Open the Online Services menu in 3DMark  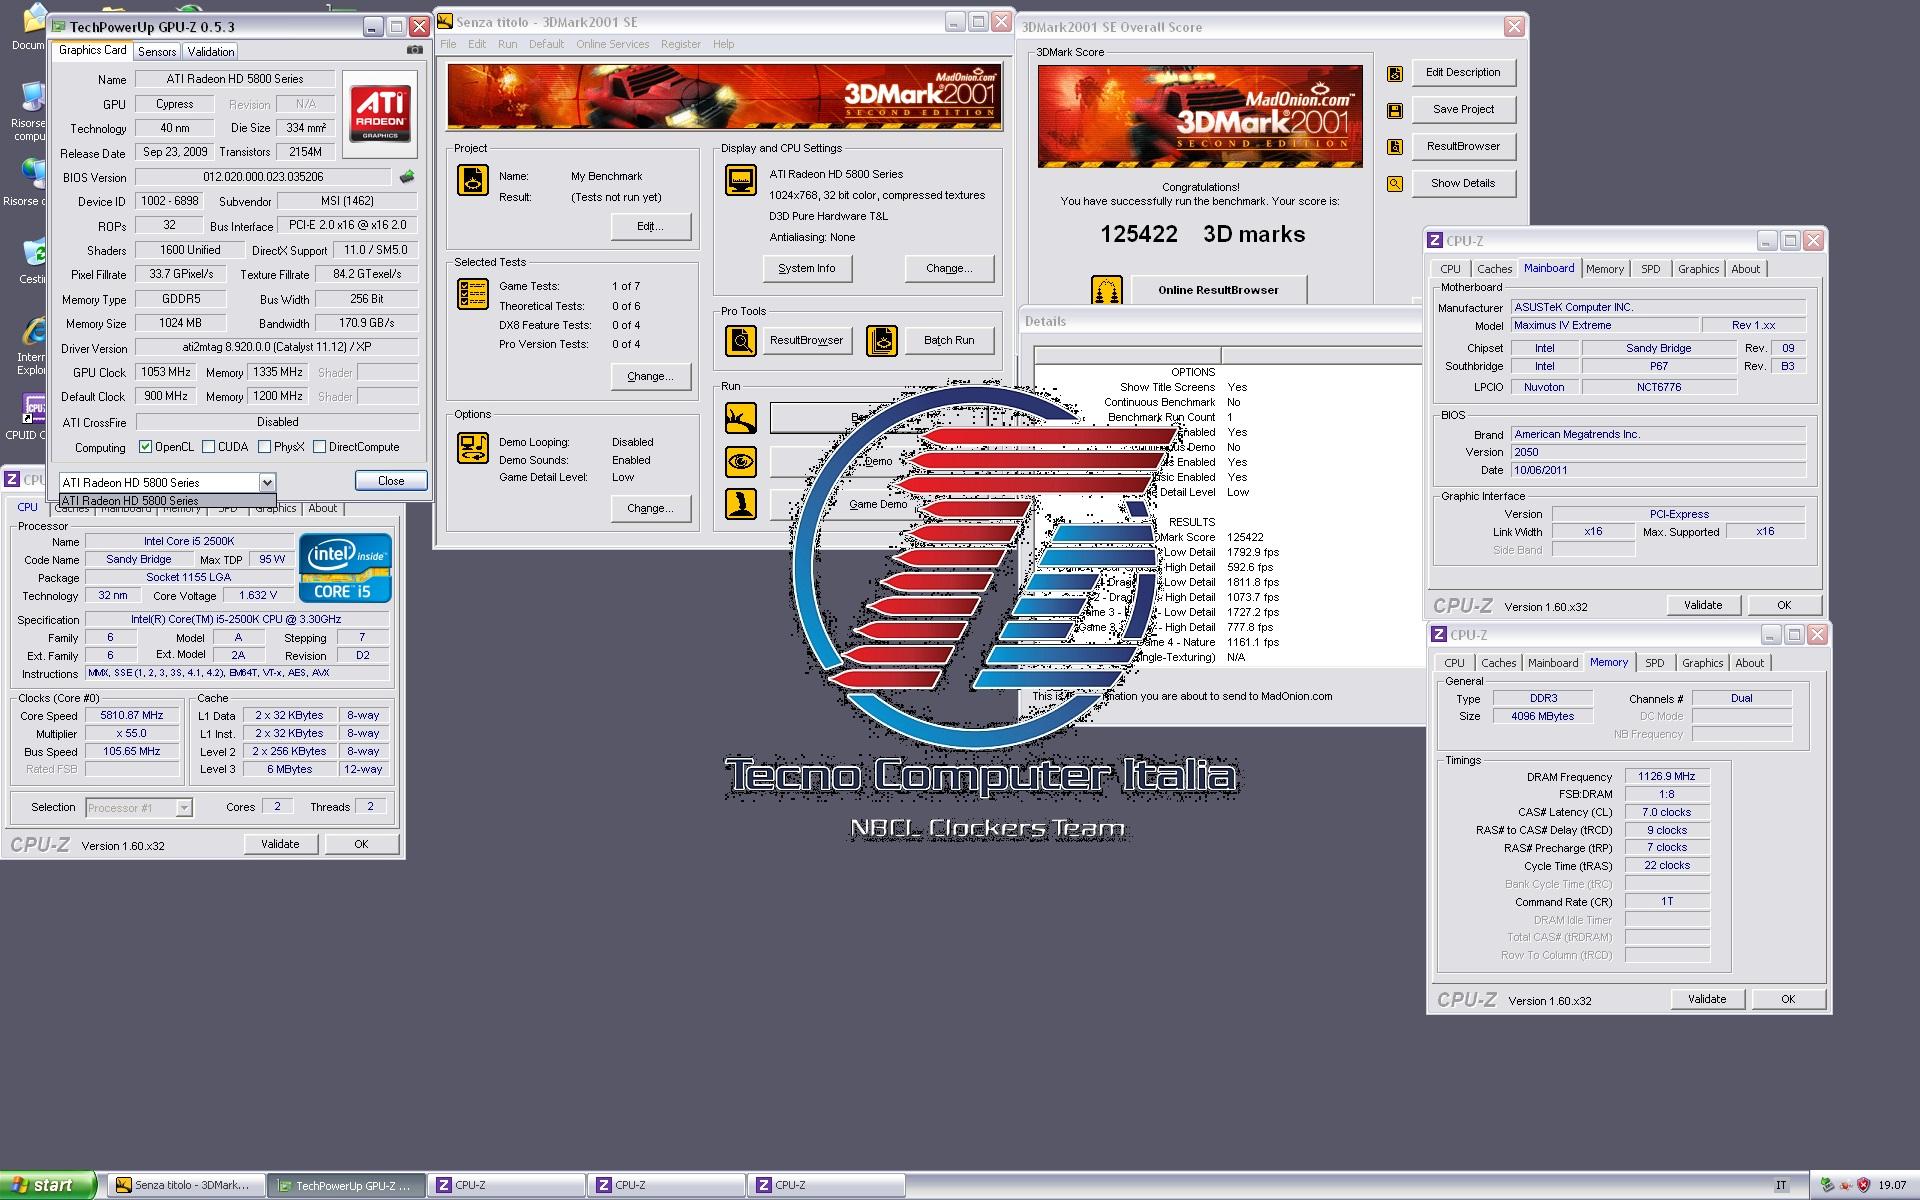pyautogui.click(x=612, y=44)
